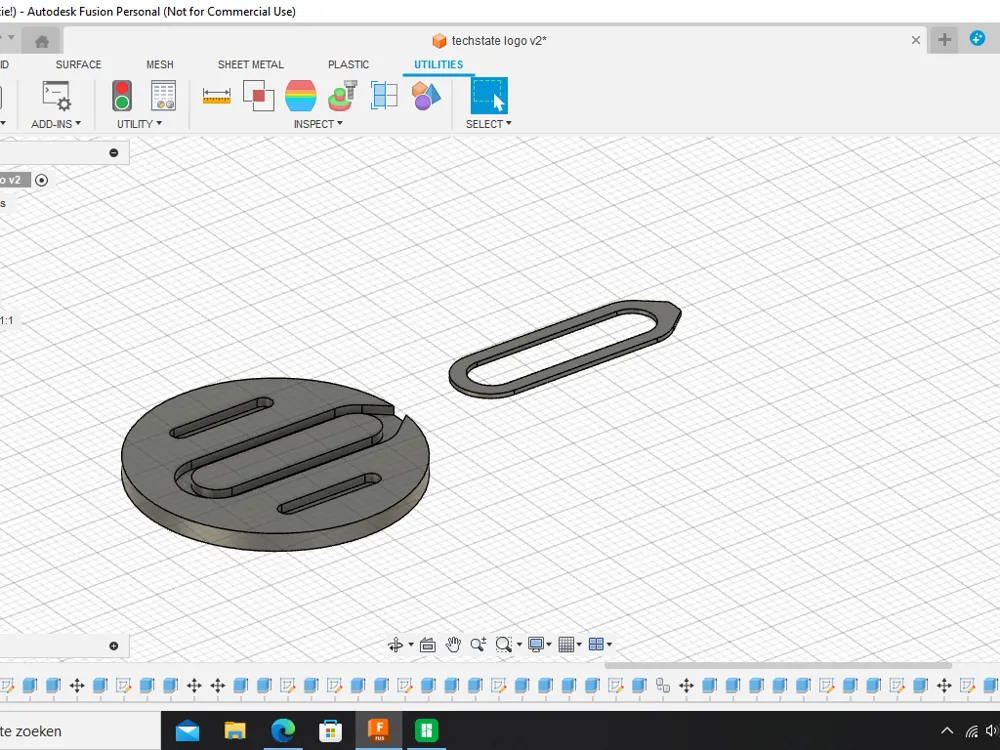This screenshot has width=1000, height=750.
Task: Open Microsoft Store from the taskbar
Action: point(330,731)
